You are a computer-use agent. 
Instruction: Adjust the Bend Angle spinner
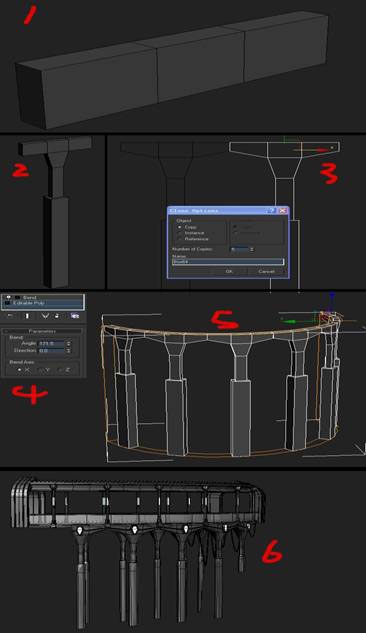coord(68,344)
